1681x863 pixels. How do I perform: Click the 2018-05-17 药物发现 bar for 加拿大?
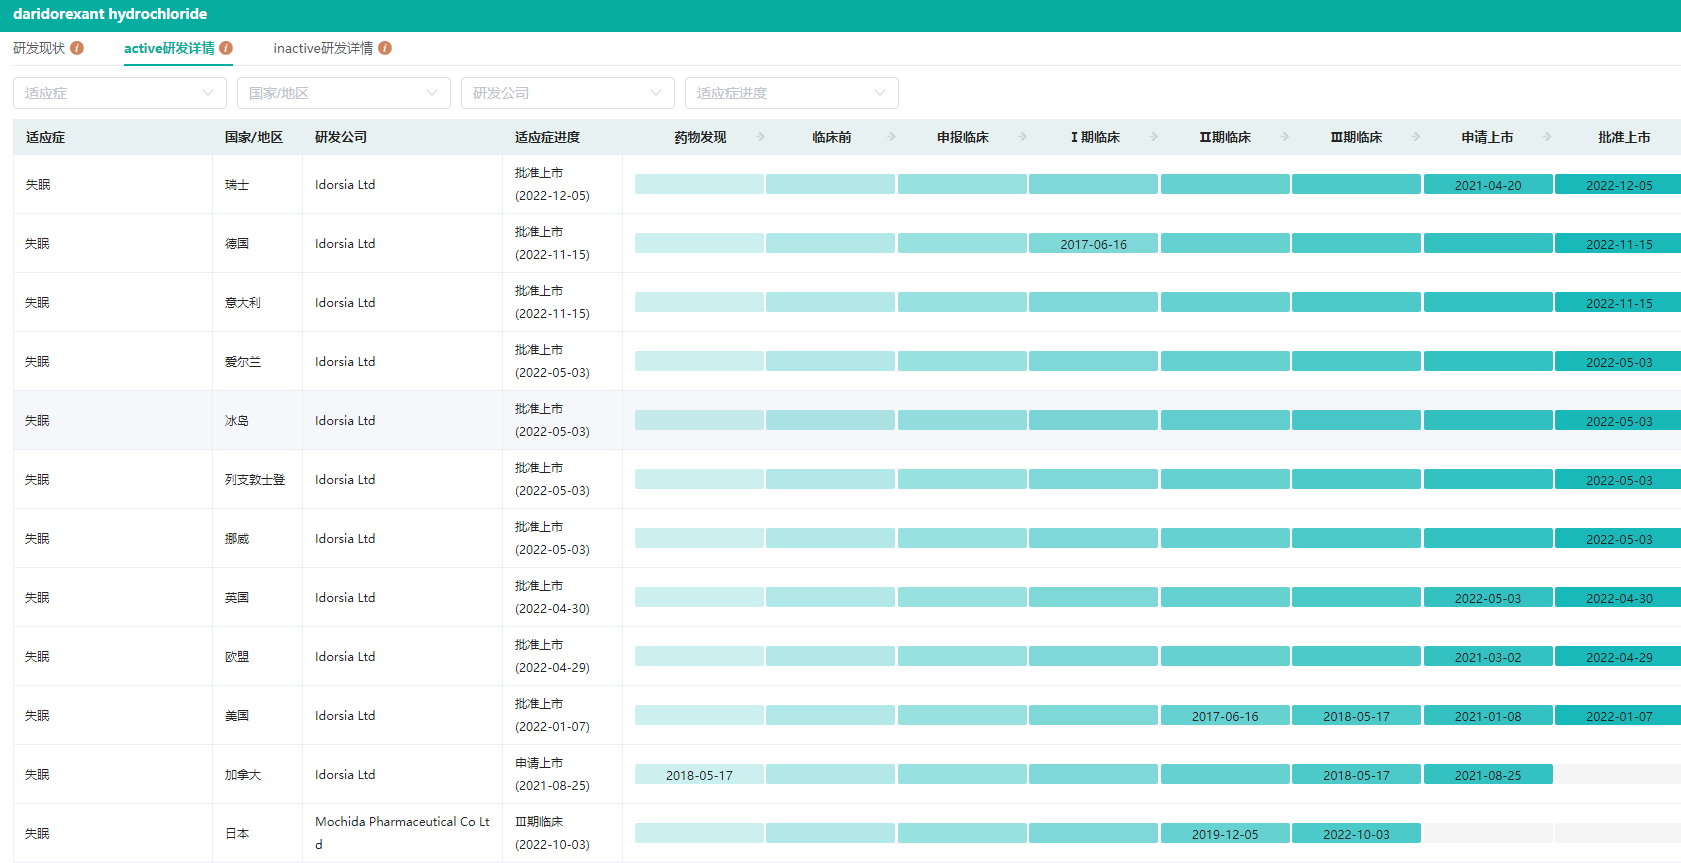[699, 775]
